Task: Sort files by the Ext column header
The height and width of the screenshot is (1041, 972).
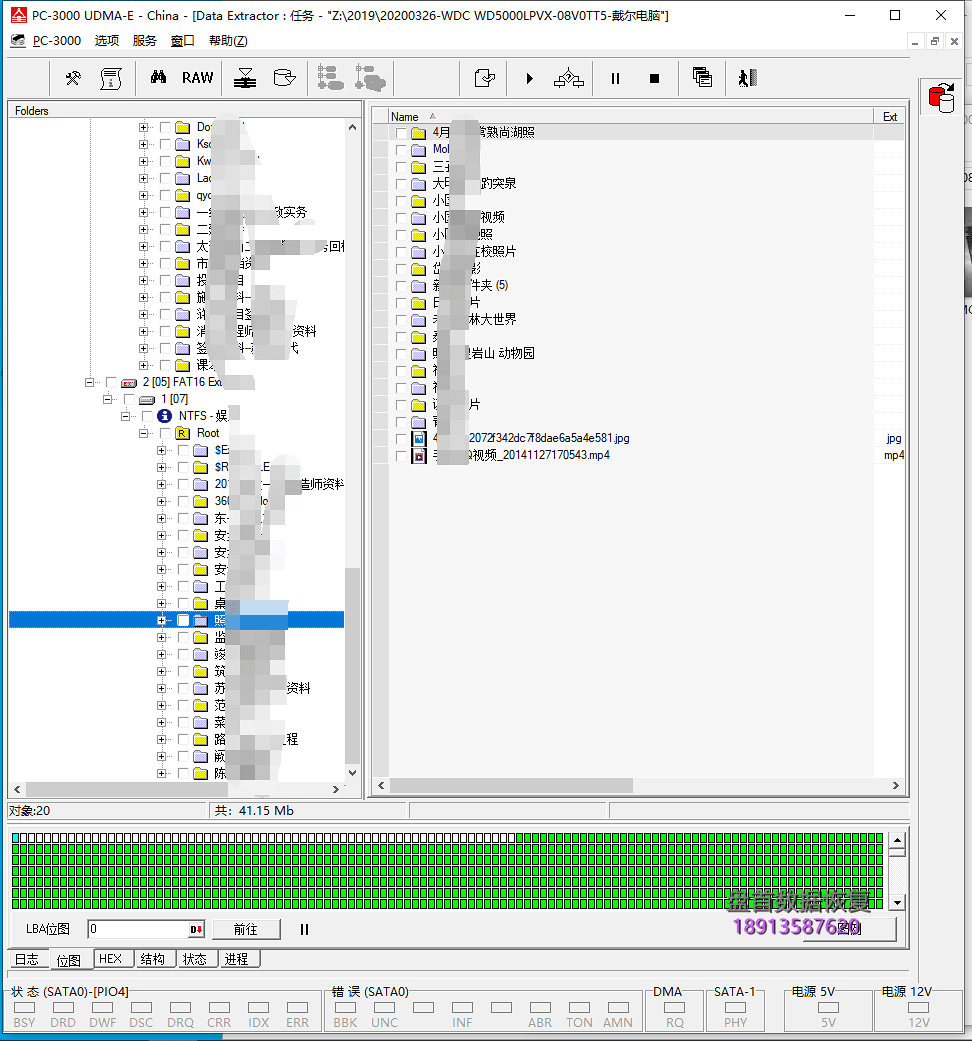Action: pyautogui.click(x=890, y=116)
